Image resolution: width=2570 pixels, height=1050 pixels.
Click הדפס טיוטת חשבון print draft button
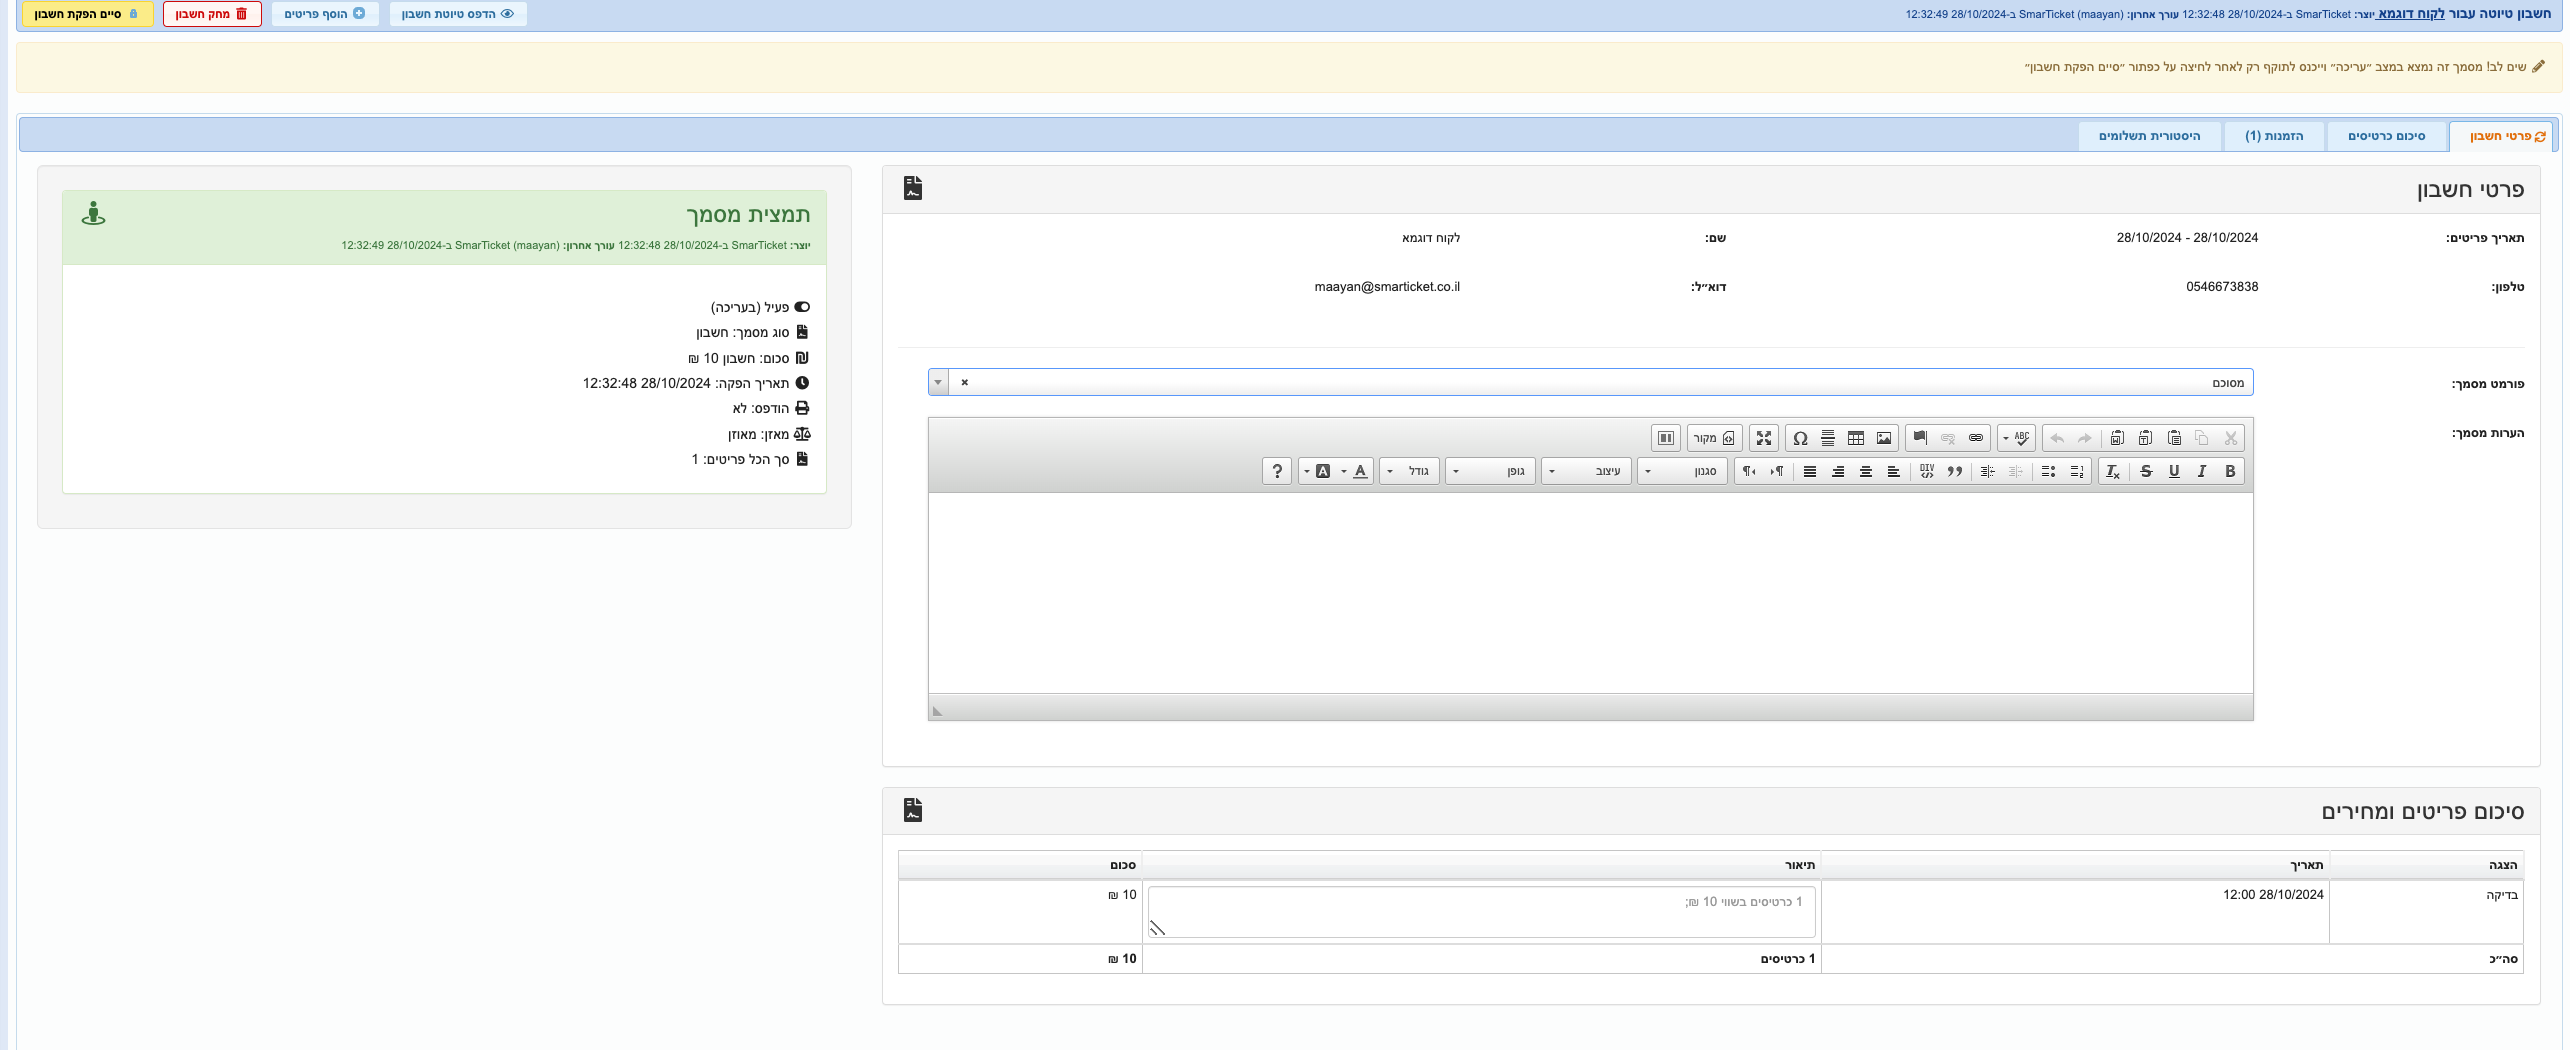coord(458,14)
